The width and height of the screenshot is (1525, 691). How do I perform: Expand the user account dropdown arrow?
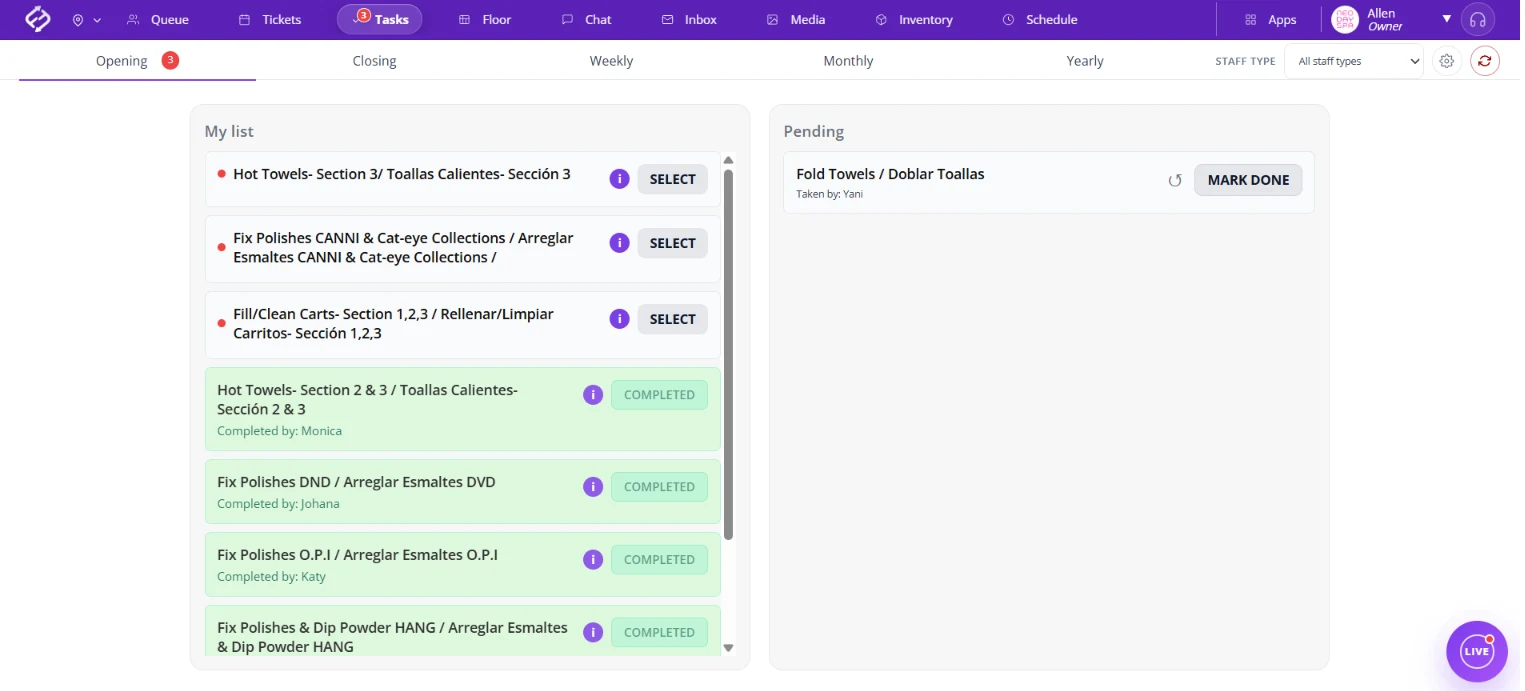(1446, 19)
